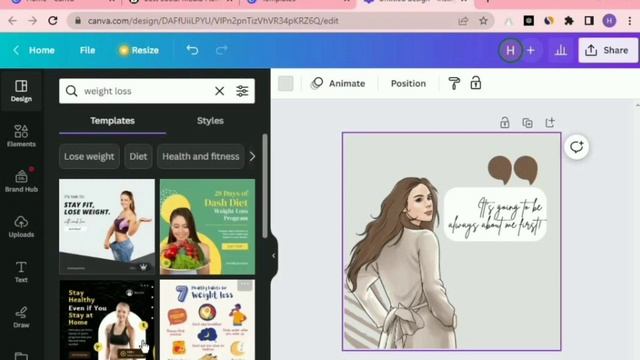Go back to Home chevron
Viewport: 640px width, 360px height.
(16, 50)
